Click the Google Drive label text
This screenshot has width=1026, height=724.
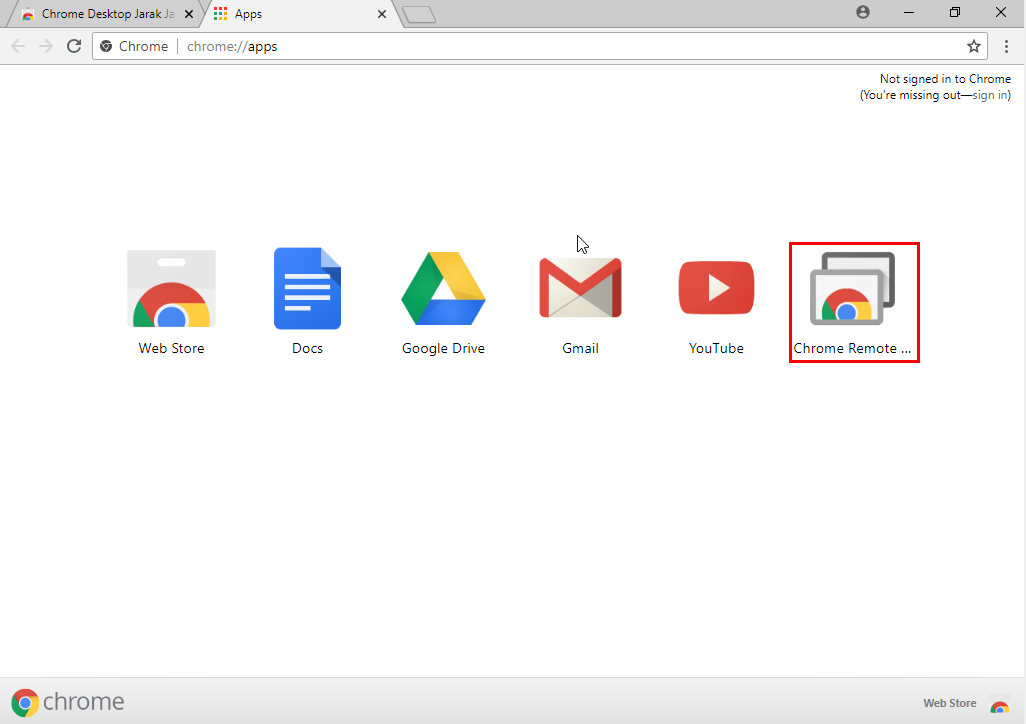point(443,348)
